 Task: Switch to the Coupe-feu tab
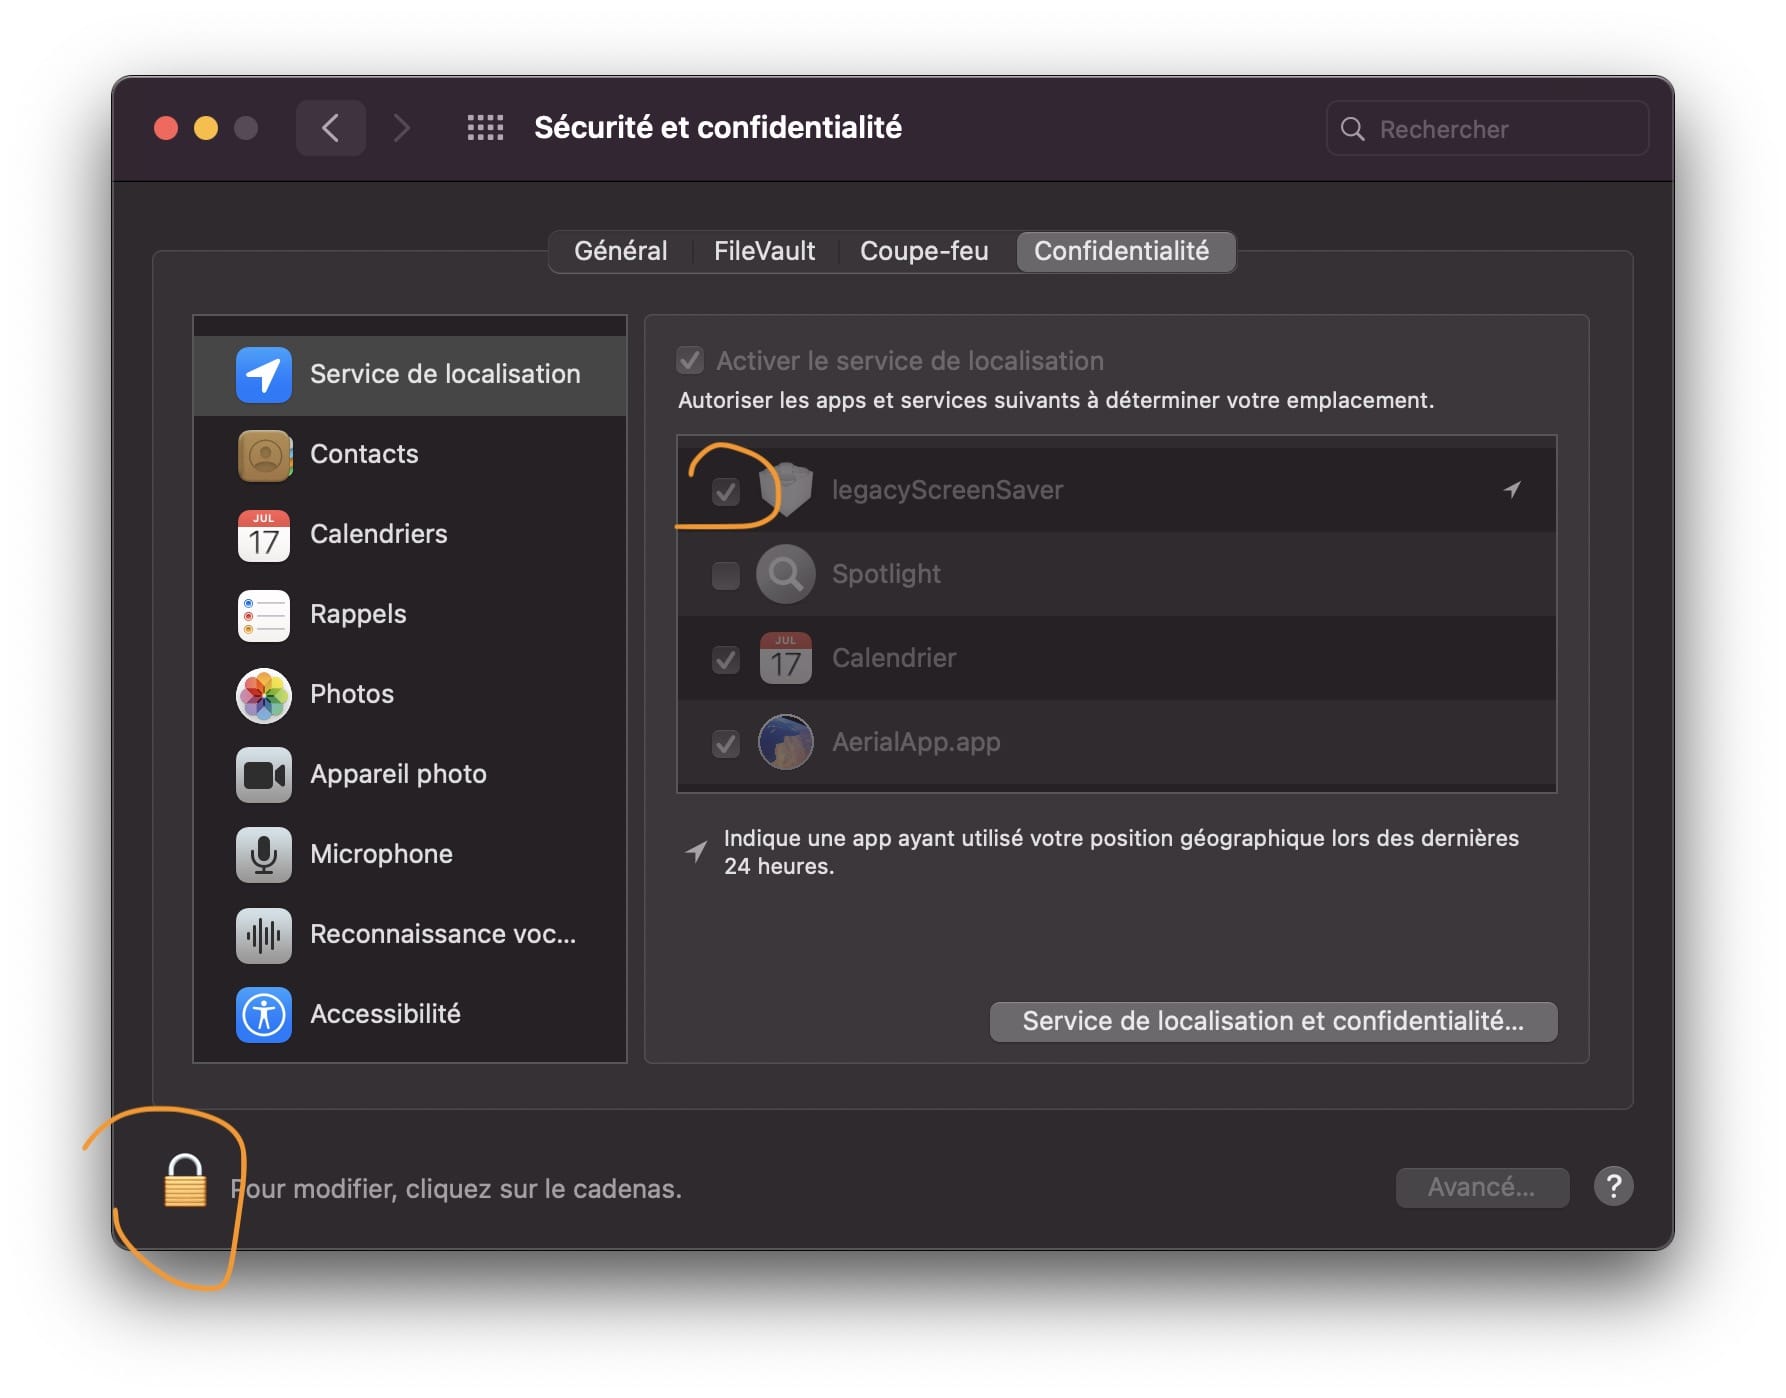coord(925,251)
